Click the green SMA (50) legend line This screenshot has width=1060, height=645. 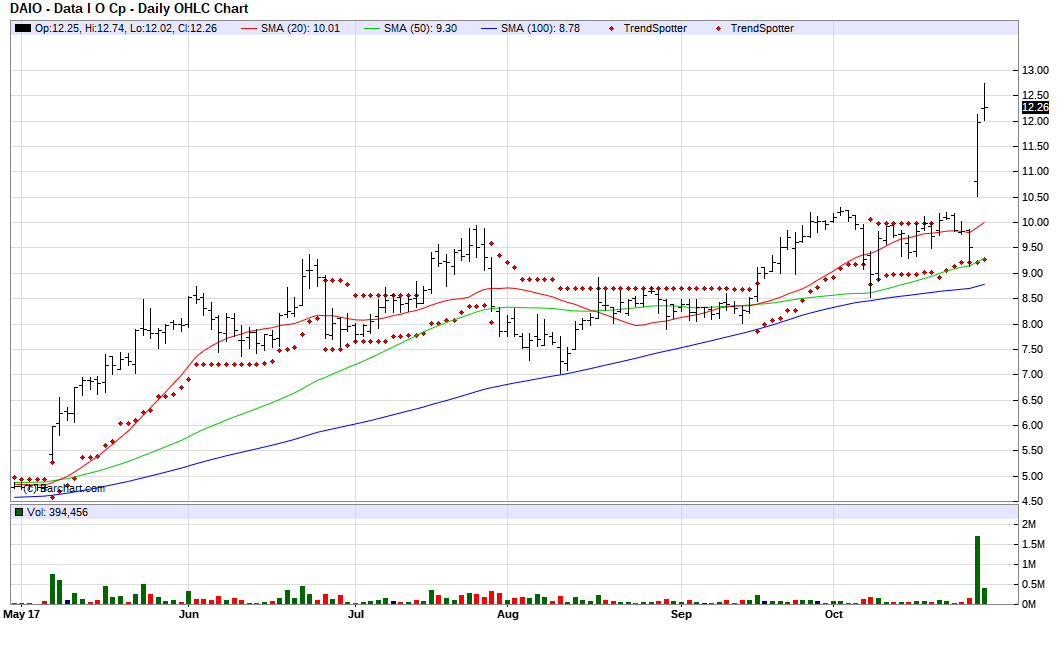[372, 28]
